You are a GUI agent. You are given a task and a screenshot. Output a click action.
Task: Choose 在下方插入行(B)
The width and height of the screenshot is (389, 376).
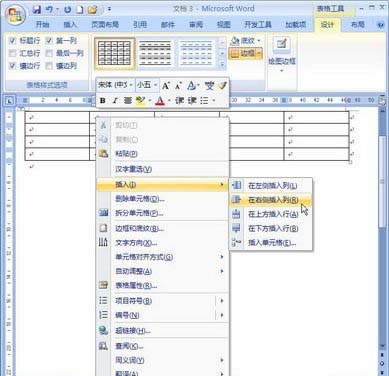[x=271, y=228]
